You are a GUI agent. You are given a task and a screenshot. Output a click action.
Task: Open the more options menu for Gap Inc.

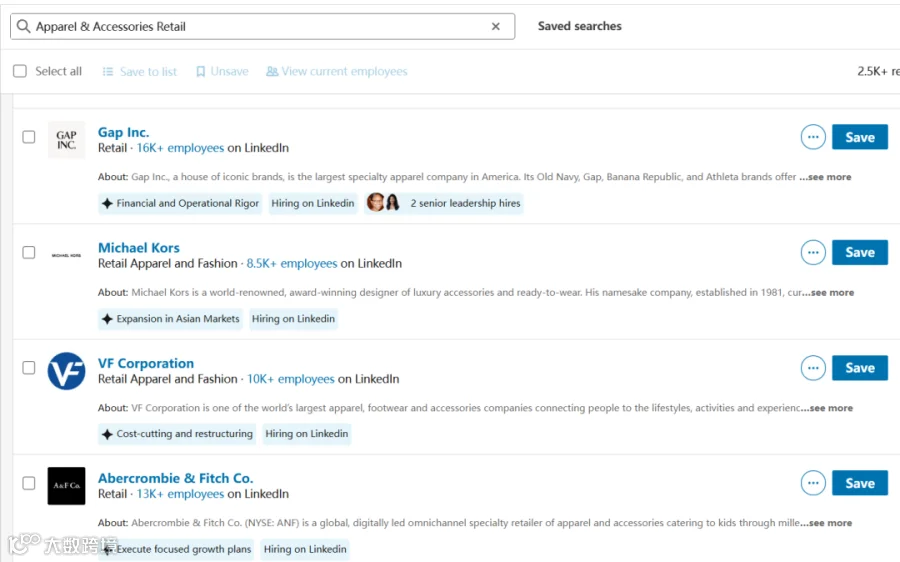(x=813, y=137)
